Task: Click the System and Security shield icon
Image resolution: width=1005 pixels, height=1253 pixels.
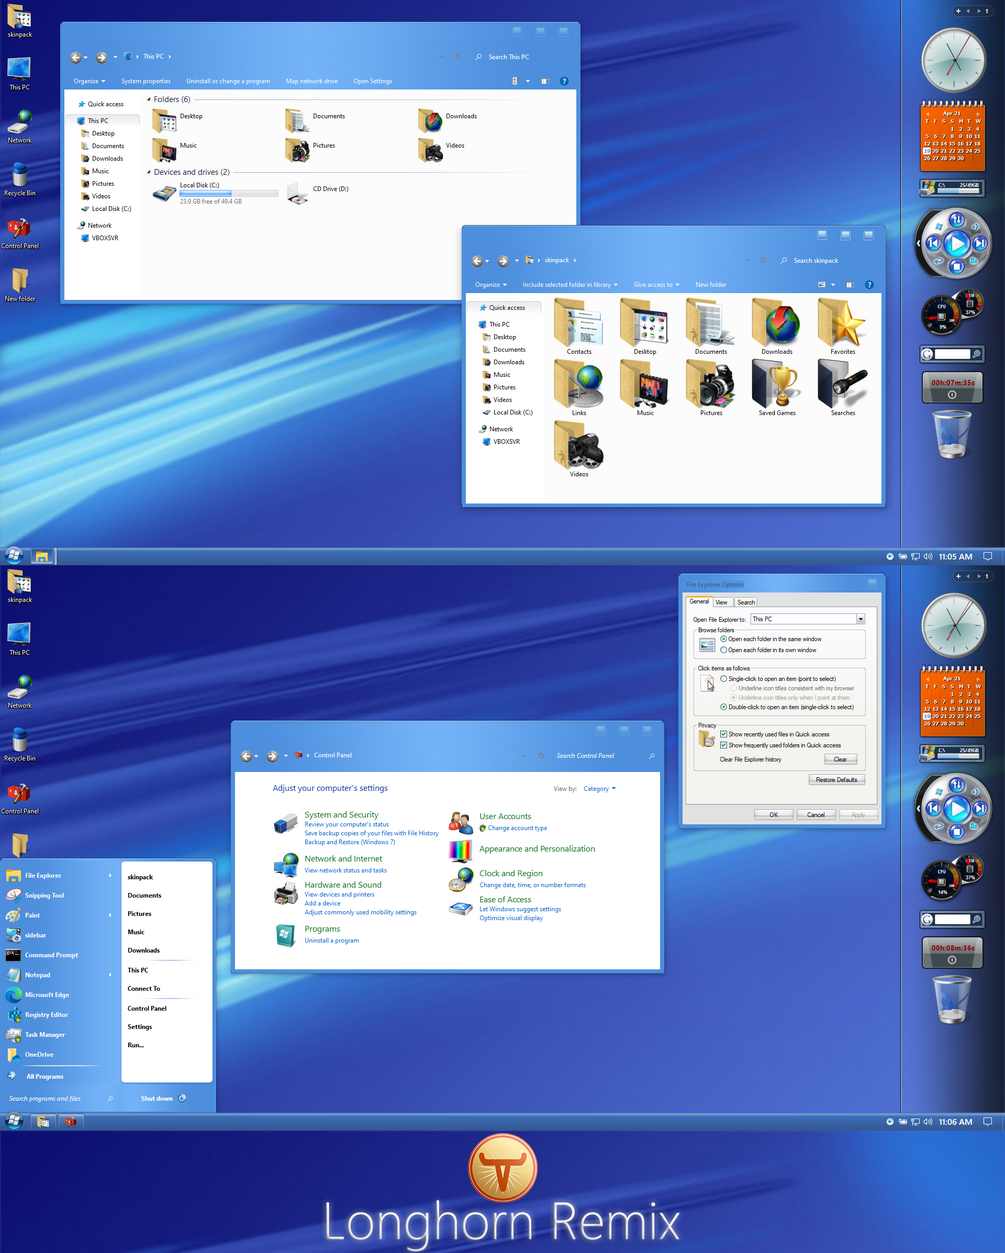Action: [286, 824]
